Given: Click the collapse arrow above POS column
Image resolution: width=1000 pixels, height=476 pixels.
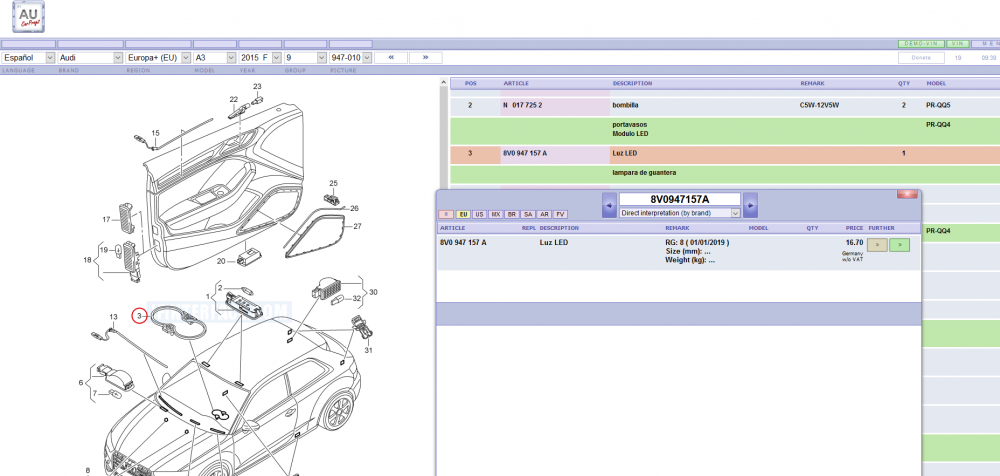Looking at the screenshot, I should (x=444, y=82).
